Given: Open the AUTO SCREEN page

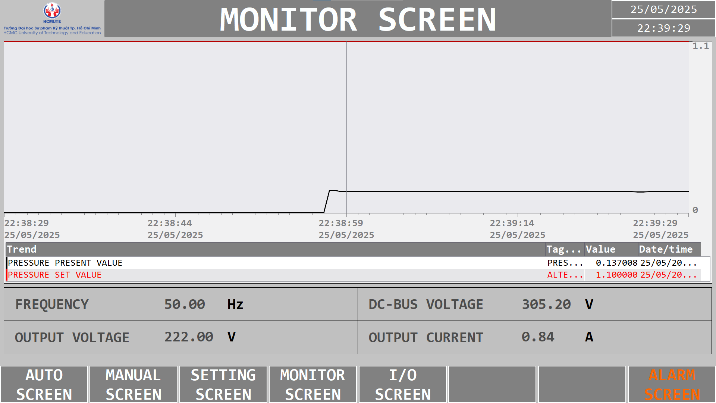Looking at the screenshot, I should click(44, 384).
